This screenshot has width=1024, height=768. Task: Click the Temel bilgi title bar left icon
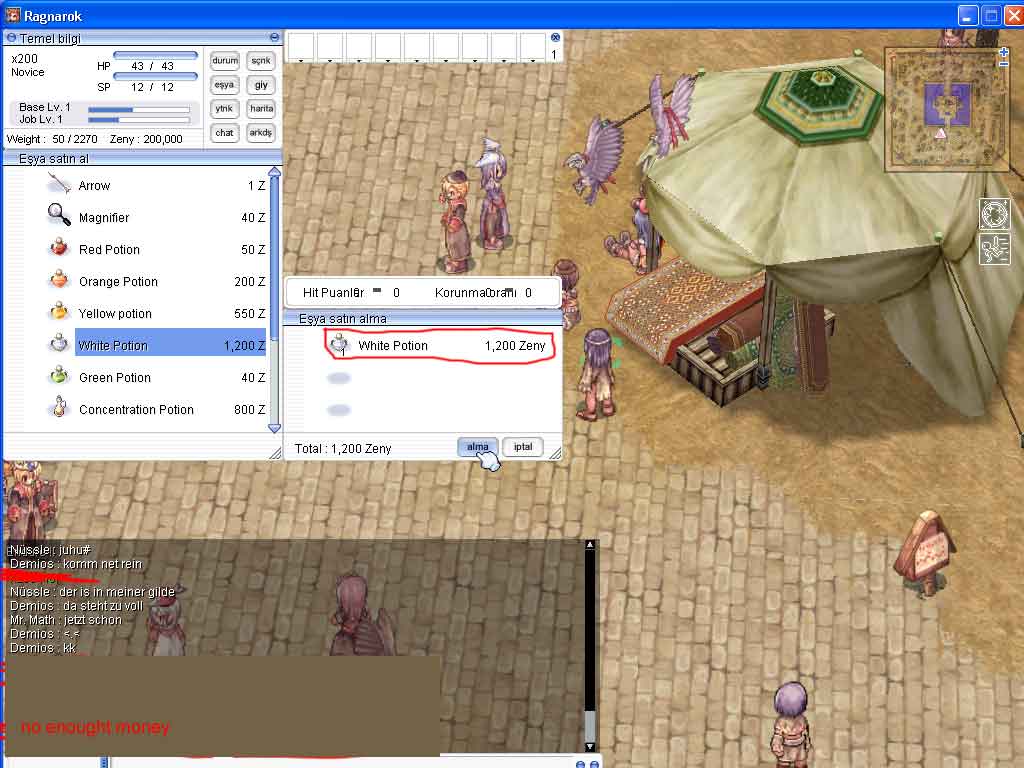pyautogui.click(x=11, y=38)
